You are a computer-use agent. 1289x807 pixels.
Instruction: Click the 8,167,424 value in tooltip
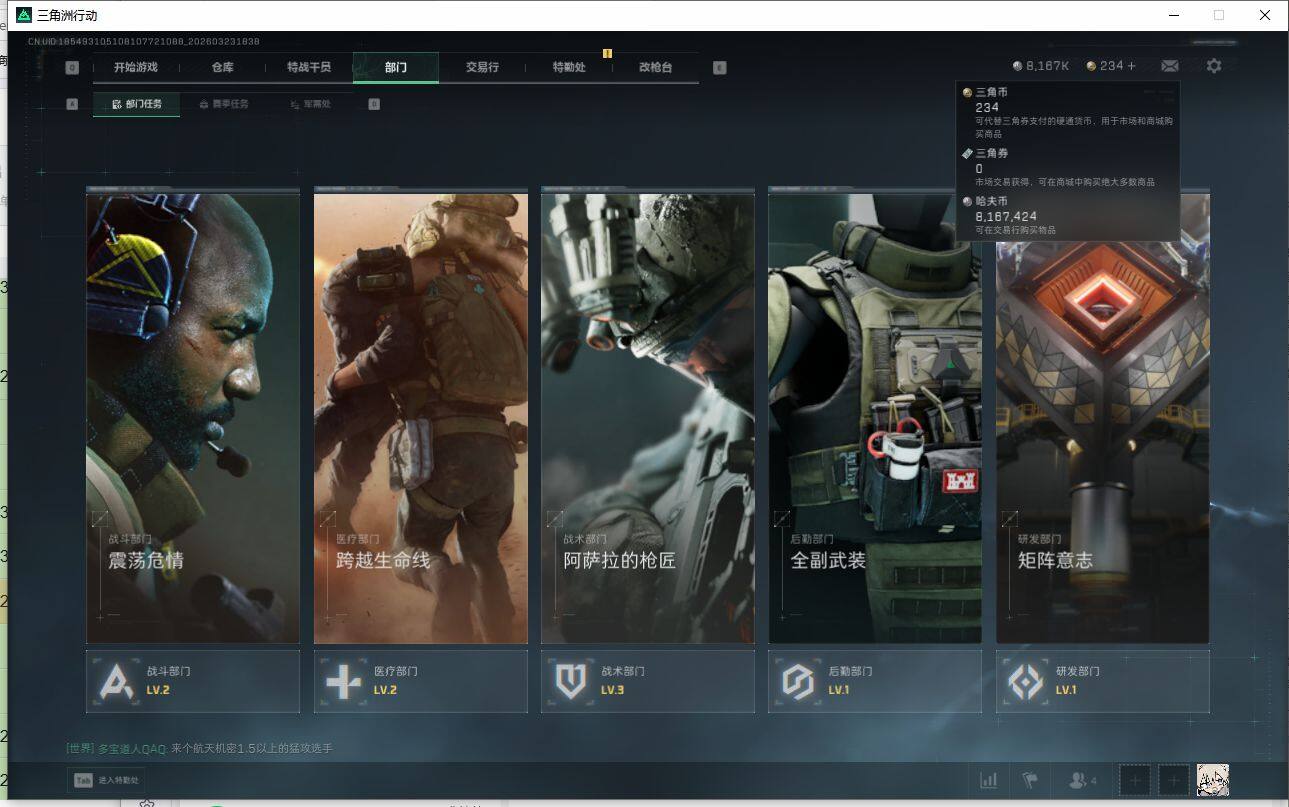[x=1005, y=216]
